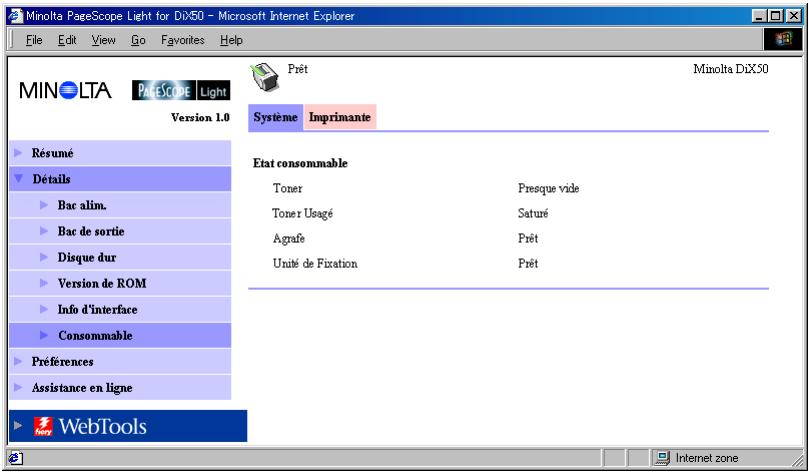Open the Détails section

[120, 179]
